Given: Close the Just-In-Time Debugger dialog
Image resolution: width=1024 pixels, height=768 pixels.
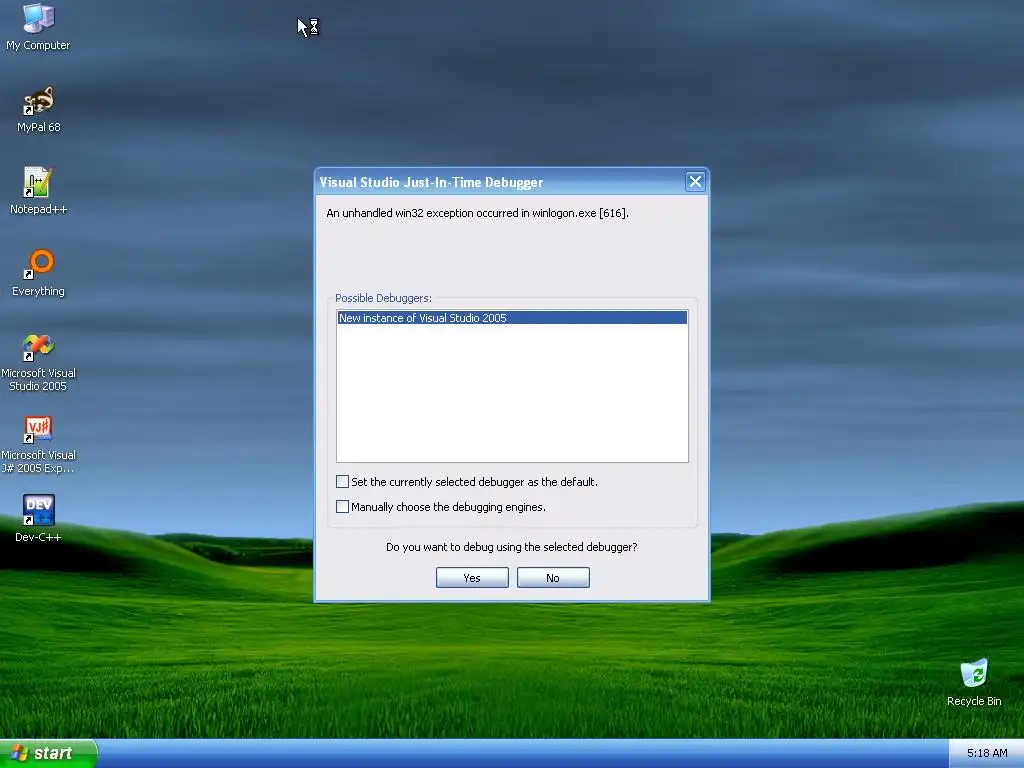Looking at the screenshot, I should coord(695,182).
